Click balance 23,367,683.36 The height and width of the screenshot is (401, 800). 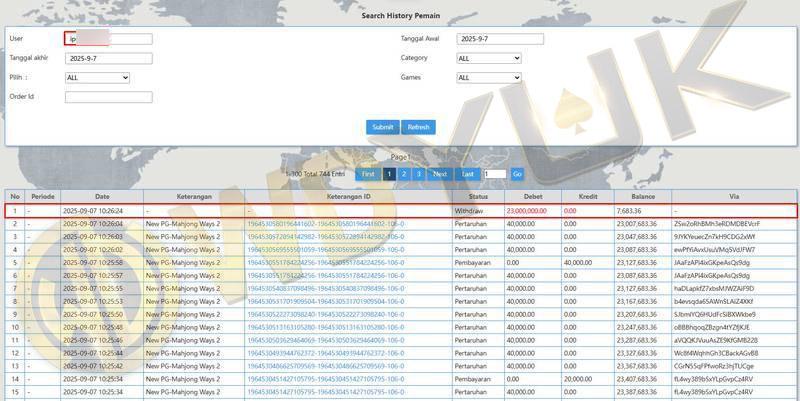click(x=637, y=366)
